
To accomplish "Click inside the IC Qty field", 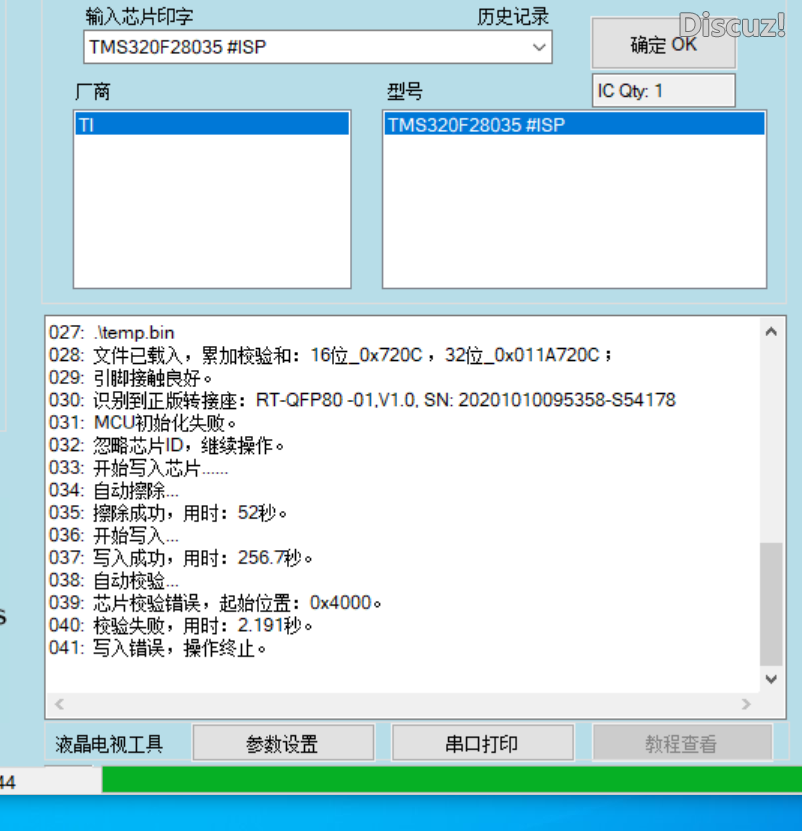I will (663, 90).
